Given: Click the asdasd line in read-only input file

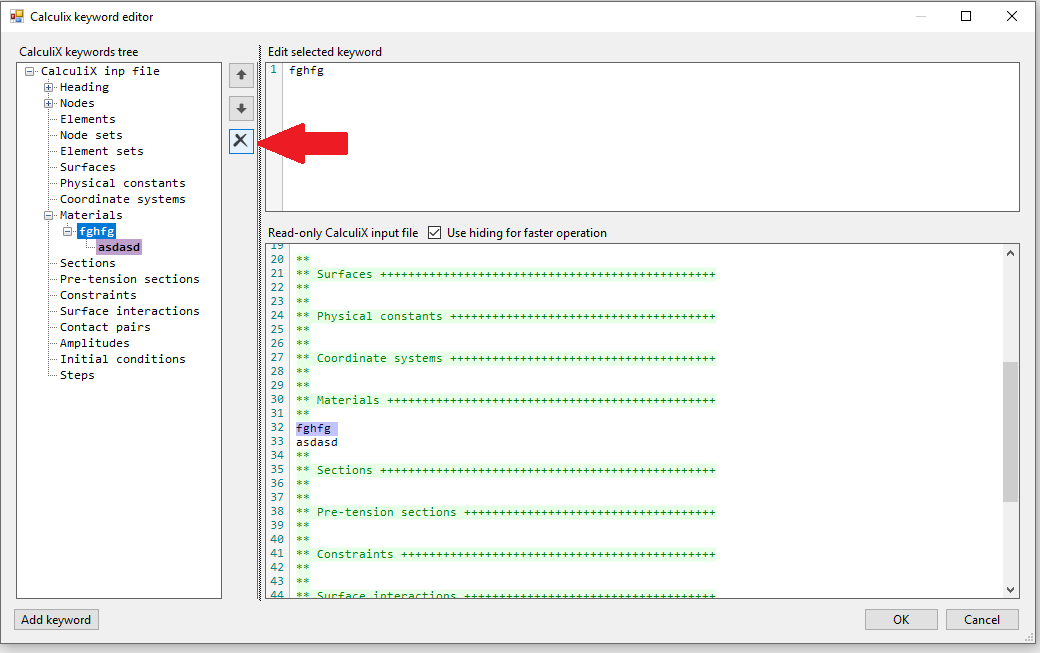Looking at the screenshot, I should (316, 442).
